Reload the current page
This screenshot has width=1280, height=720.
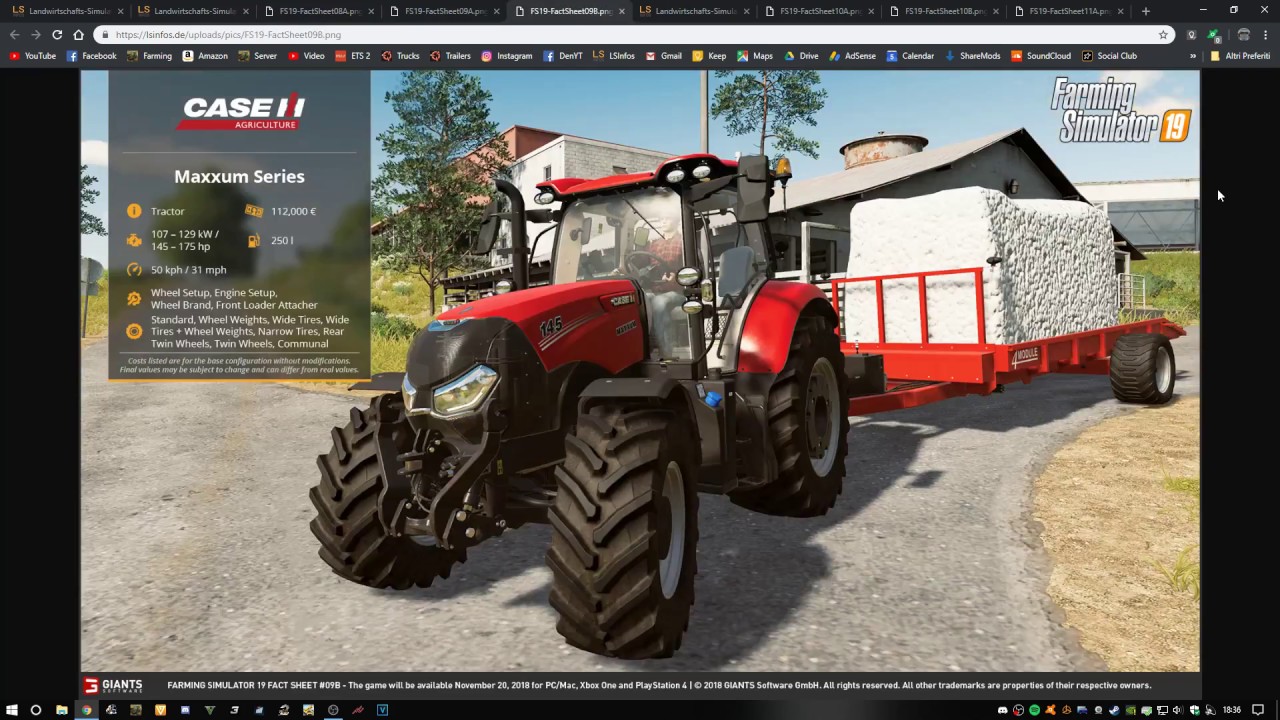[57, 34]
